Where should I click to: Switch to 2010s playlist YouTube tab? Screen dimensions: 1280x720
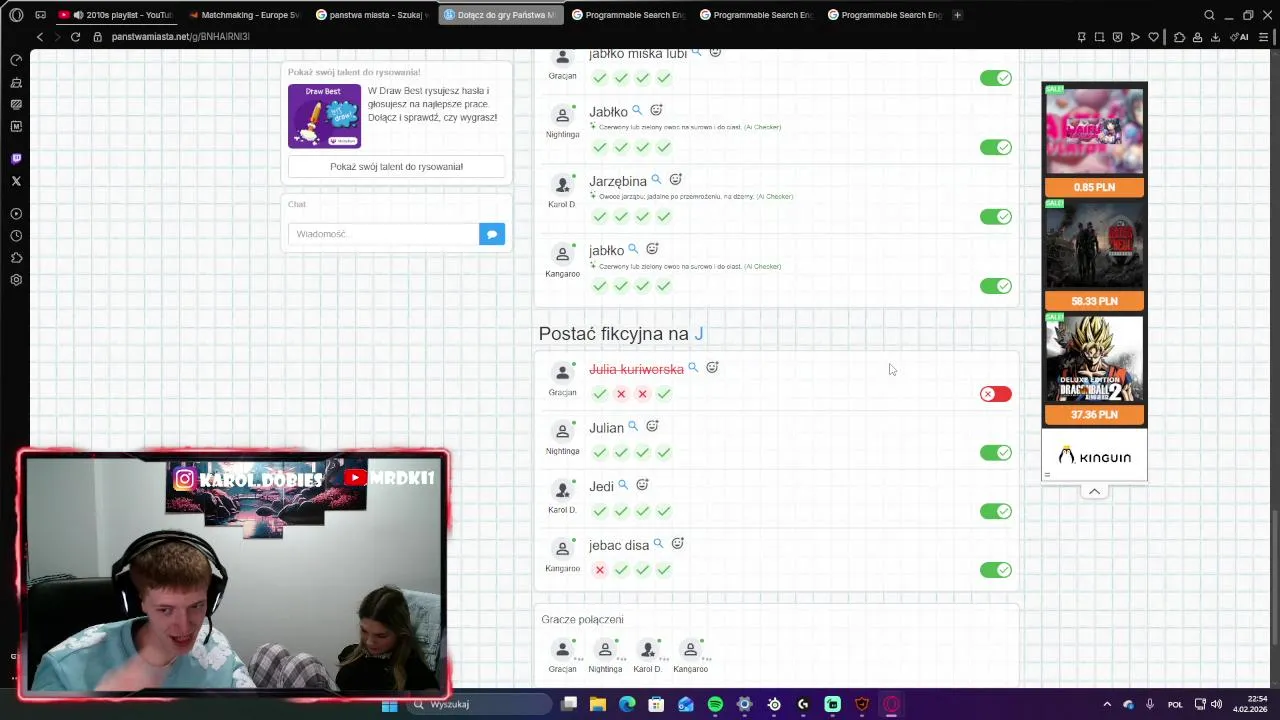(117, 15)
